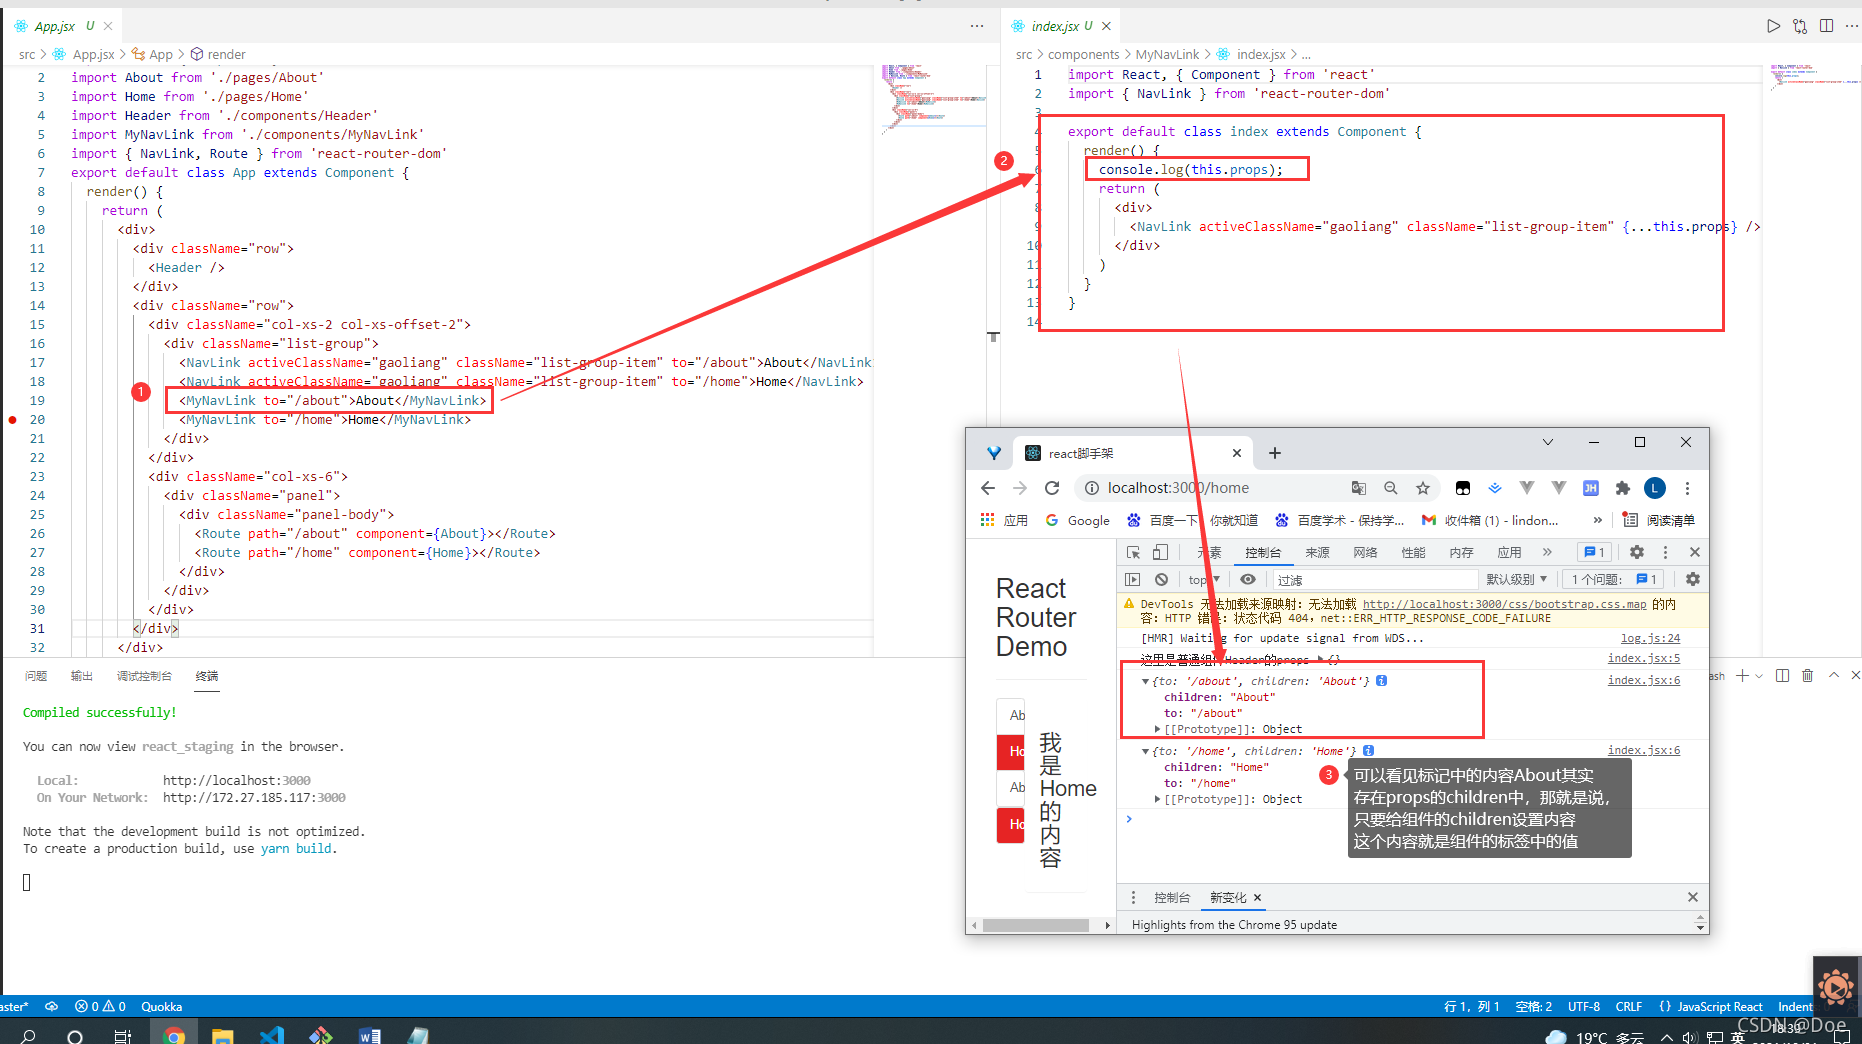Toggle the live expression eye icon
This screenshot has height=1044, width=1862.
coord(1248,578)
